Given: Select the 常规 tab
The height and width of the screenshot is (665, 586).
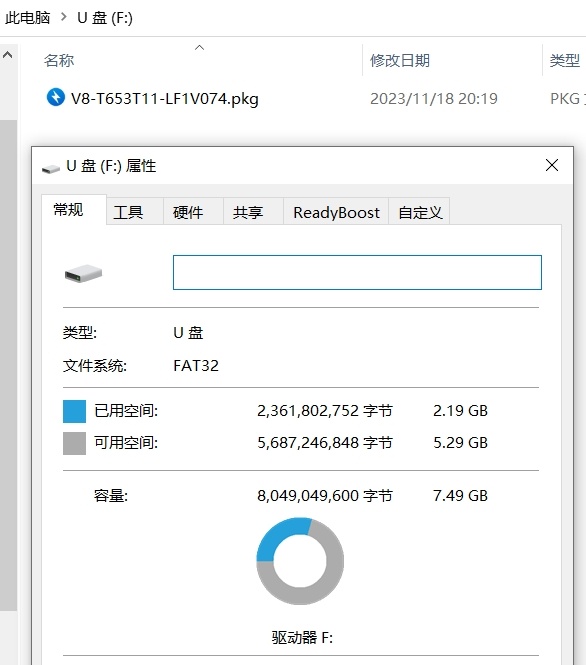Looking at the screenshot, I should tap(68, 210).
